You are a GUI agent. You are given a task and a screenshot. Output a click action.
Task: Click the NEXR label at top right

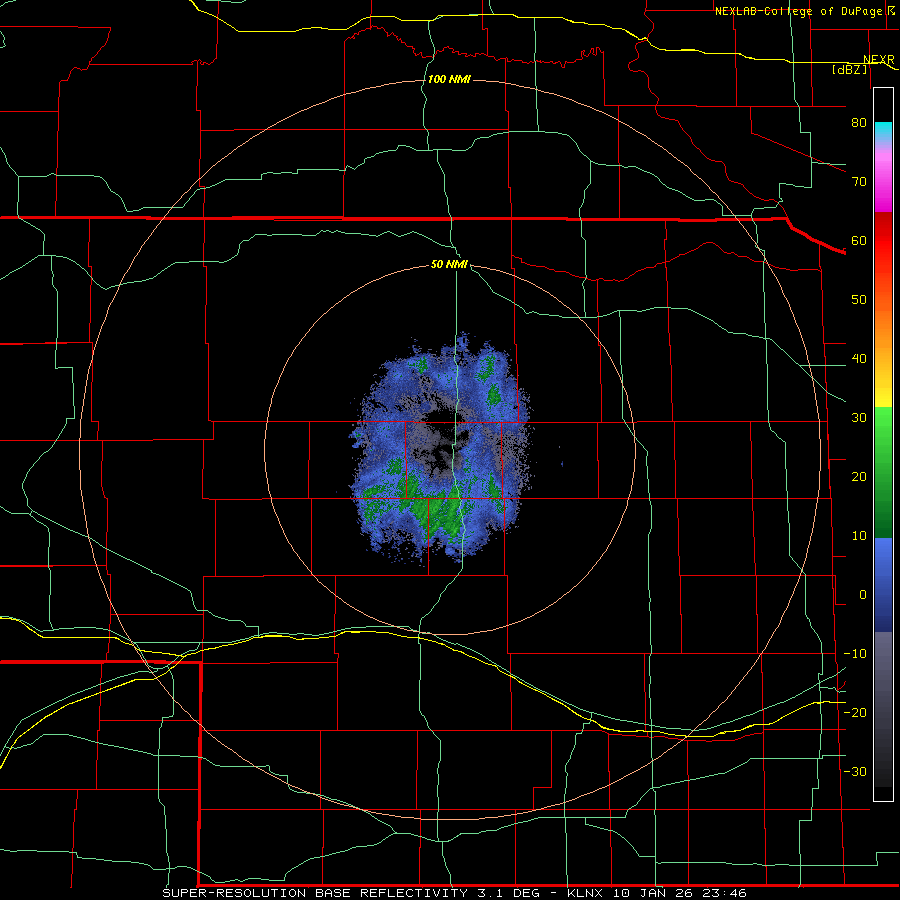click(878, 60)
